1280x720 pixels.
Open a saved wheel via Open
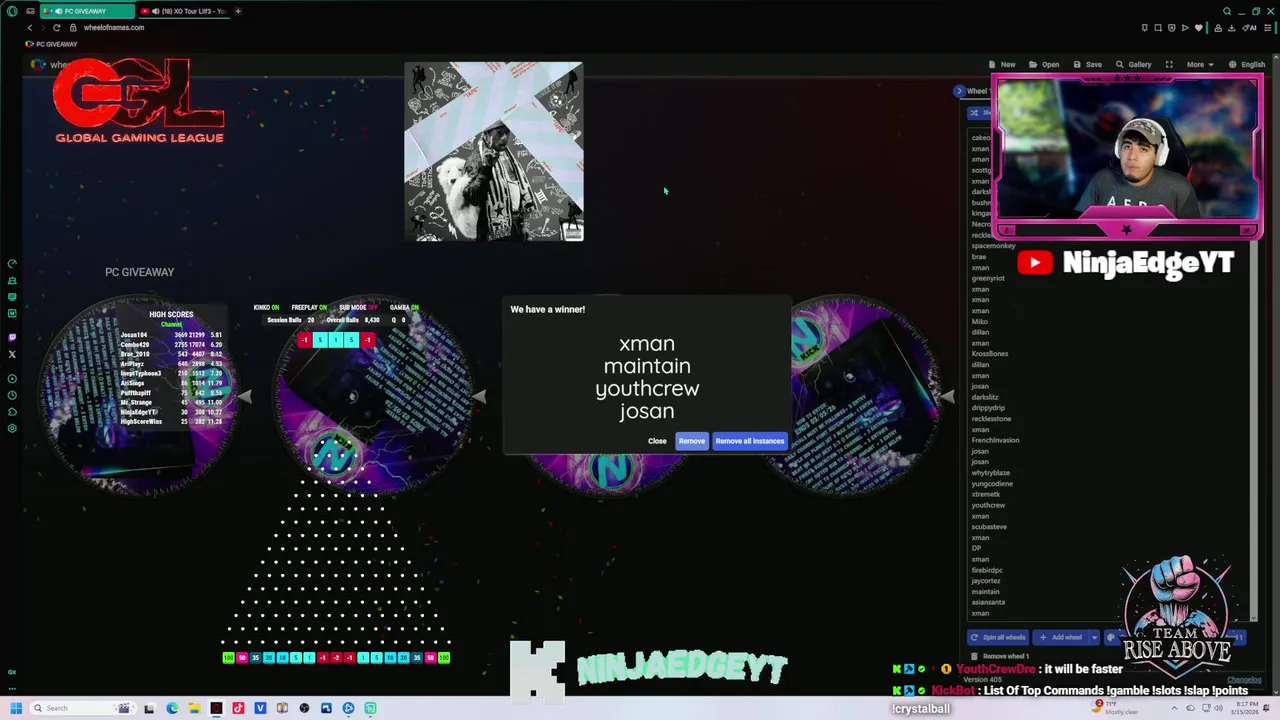1044,64
